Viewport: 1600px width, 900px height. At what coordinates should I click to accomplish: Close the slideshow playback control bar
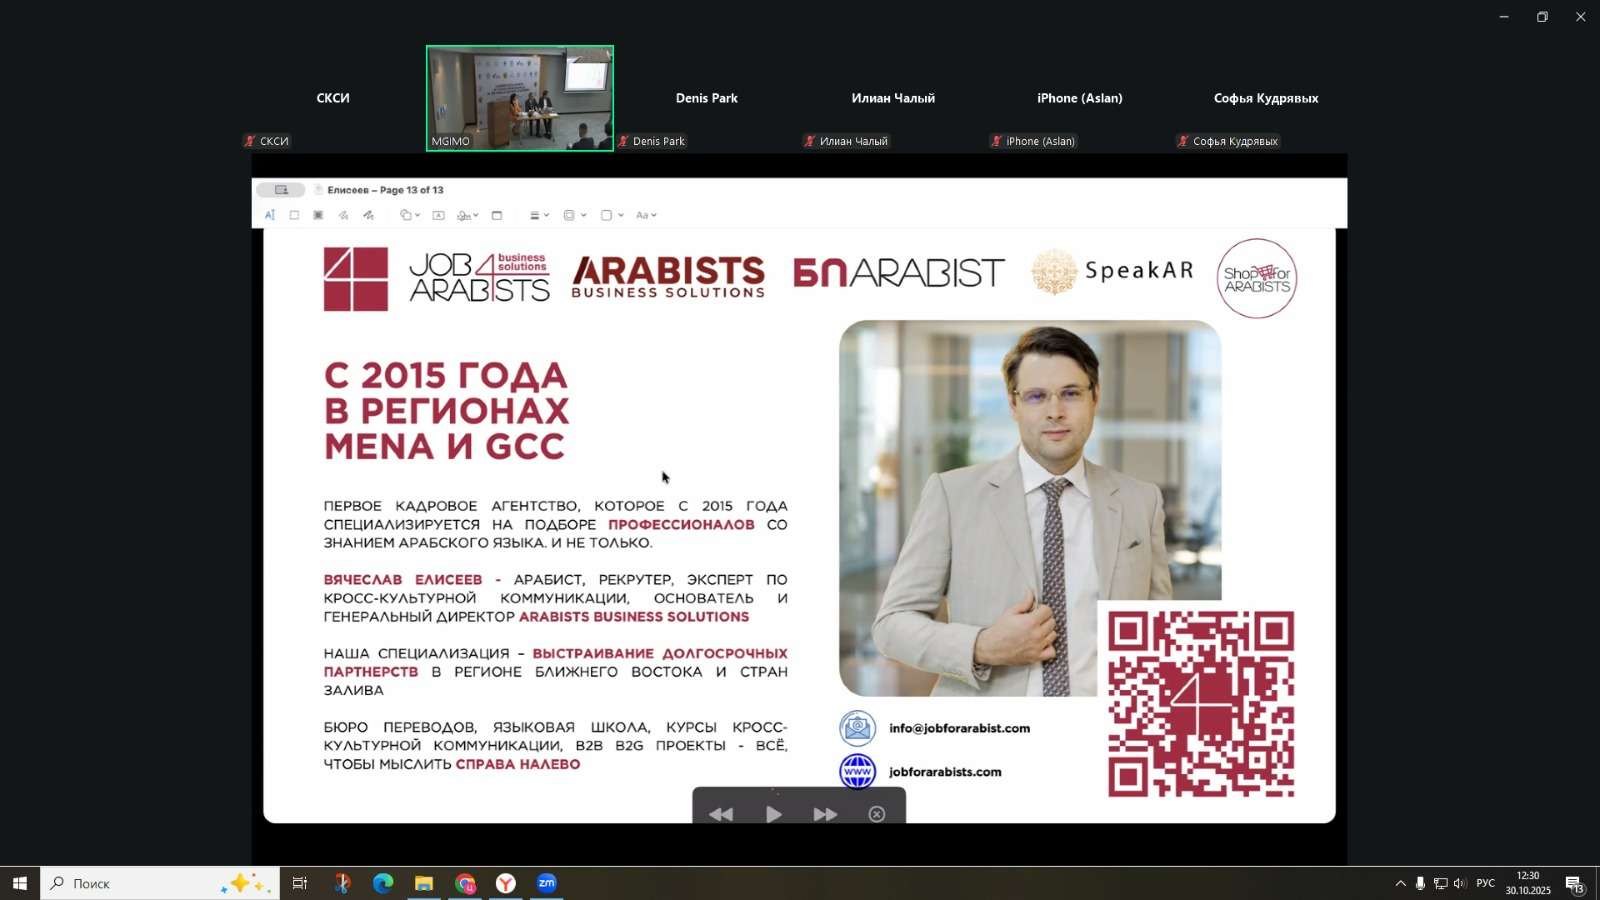pyautogui.click(x=877, y=814)
